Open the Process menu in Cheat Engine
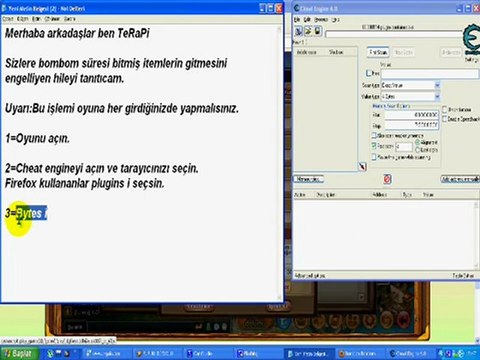The height and width of the screenshot is (360, 480). pyautogui.click(x=321, y=20)
